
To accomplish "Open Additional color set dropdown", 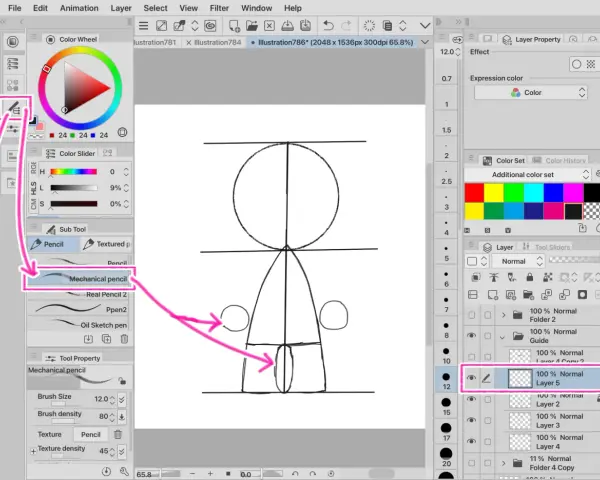I will [527, 175].
